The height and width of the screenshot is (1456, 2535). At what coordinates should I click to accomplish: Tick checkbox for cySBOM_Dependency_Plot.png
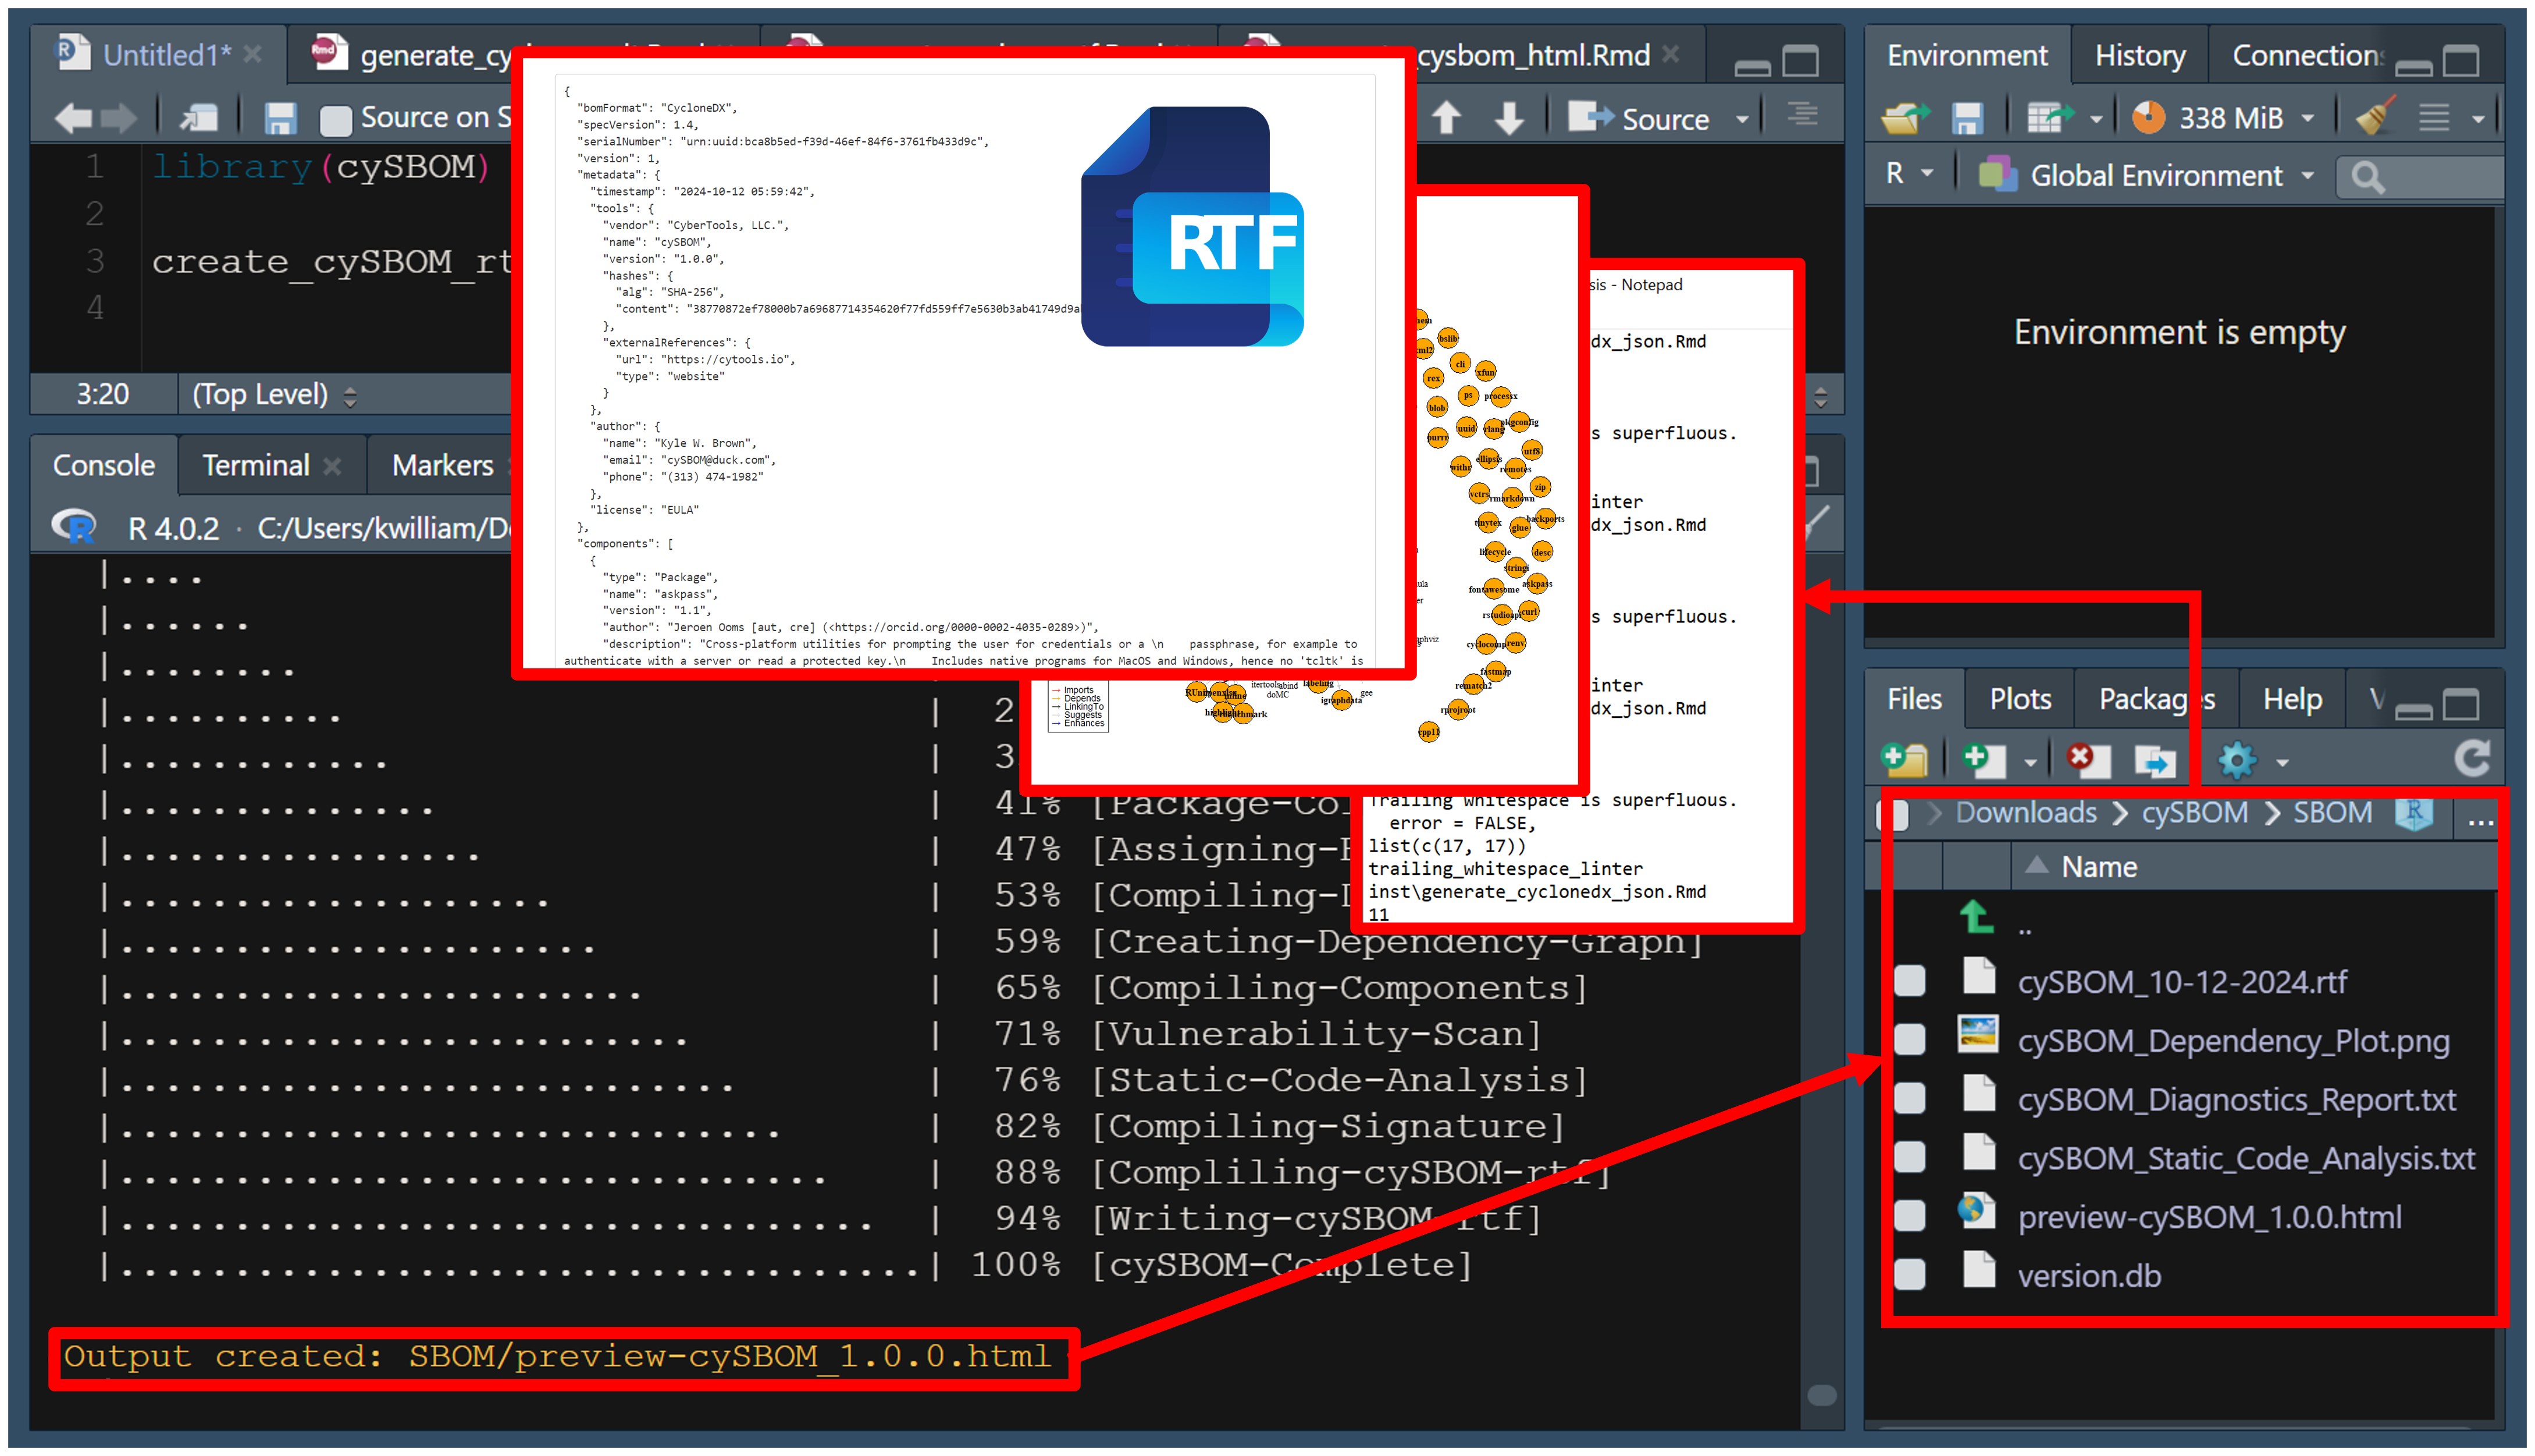click(1909, 1040)
